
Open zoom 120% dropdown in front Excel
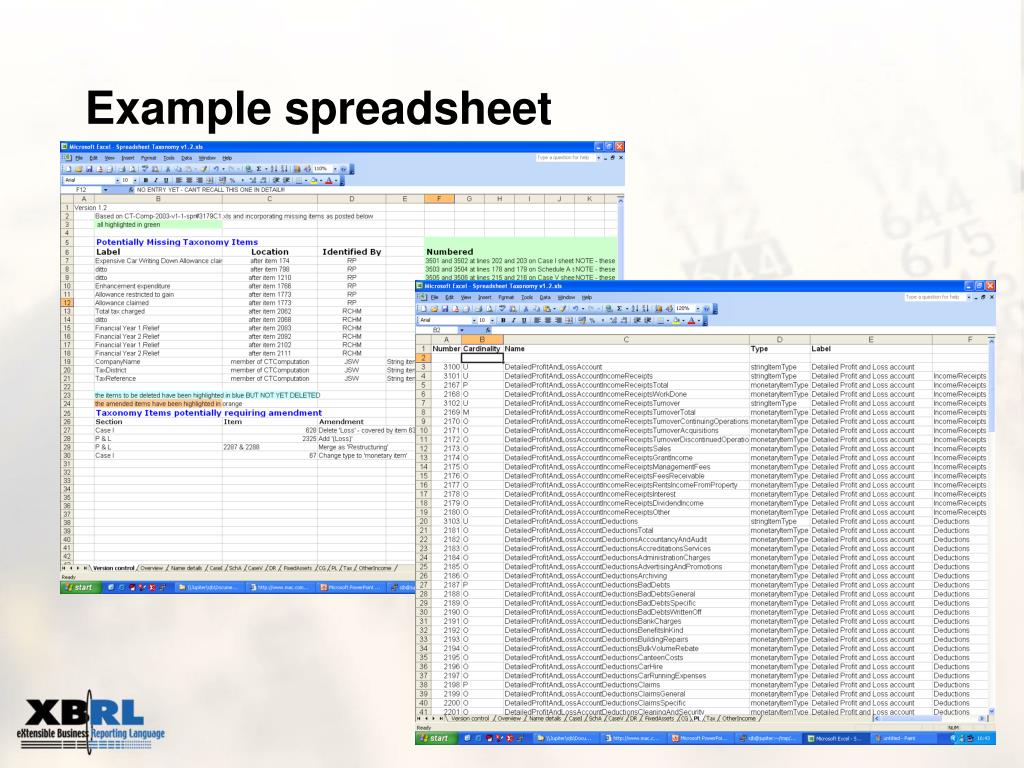tap(697, 308)
